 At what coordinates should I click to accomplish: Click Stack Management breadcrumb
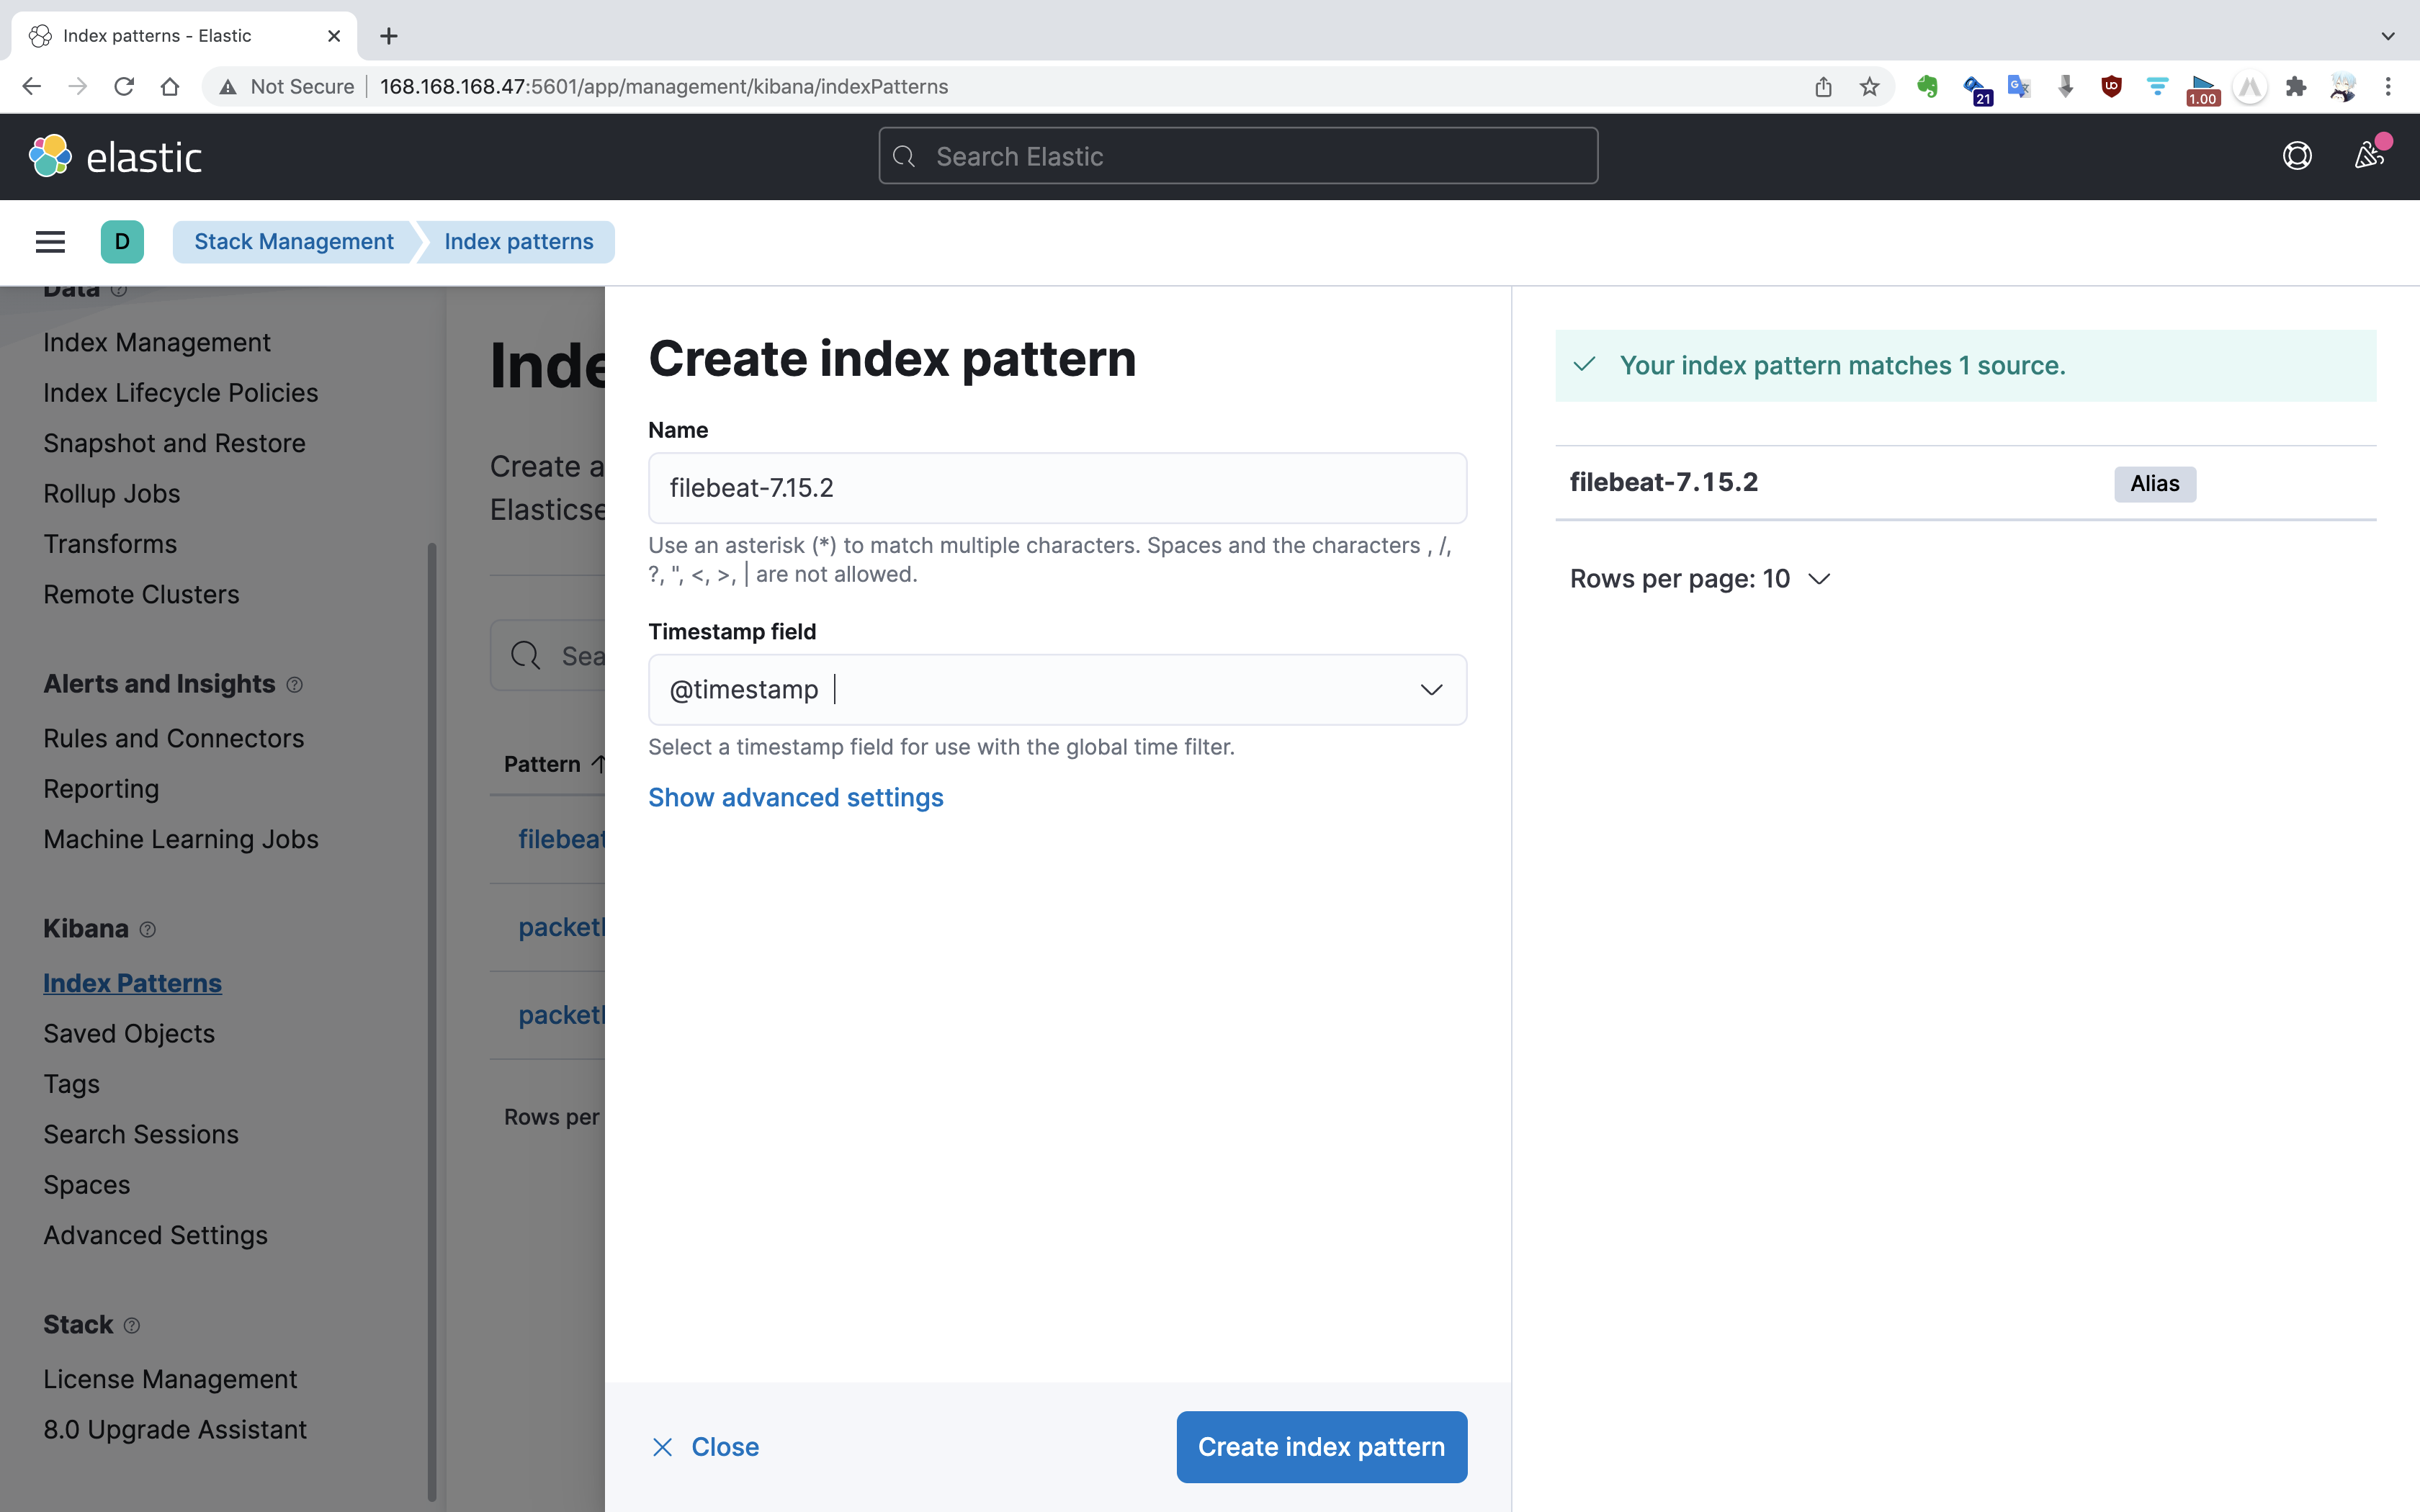[x=293, y=241]
